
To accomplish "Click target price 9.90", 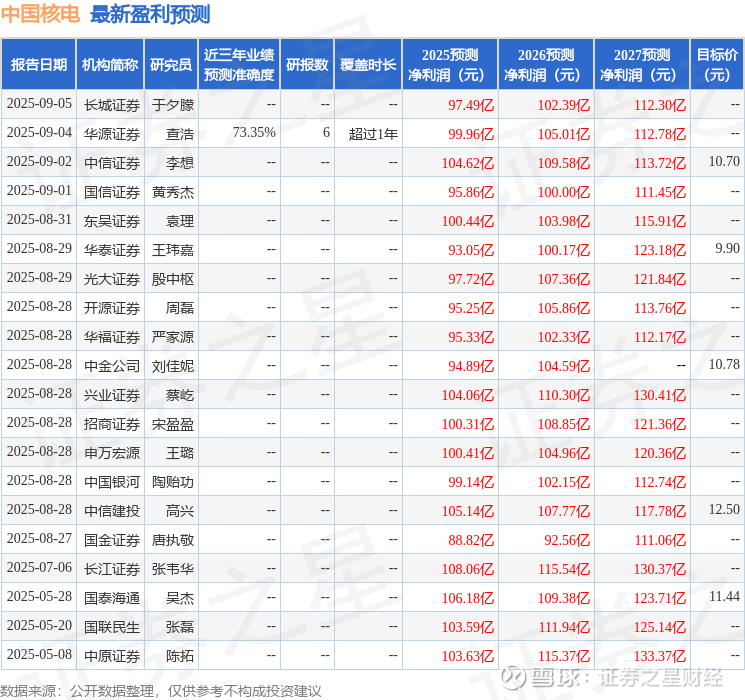I will pyautogui.click(x=727, y=249).
